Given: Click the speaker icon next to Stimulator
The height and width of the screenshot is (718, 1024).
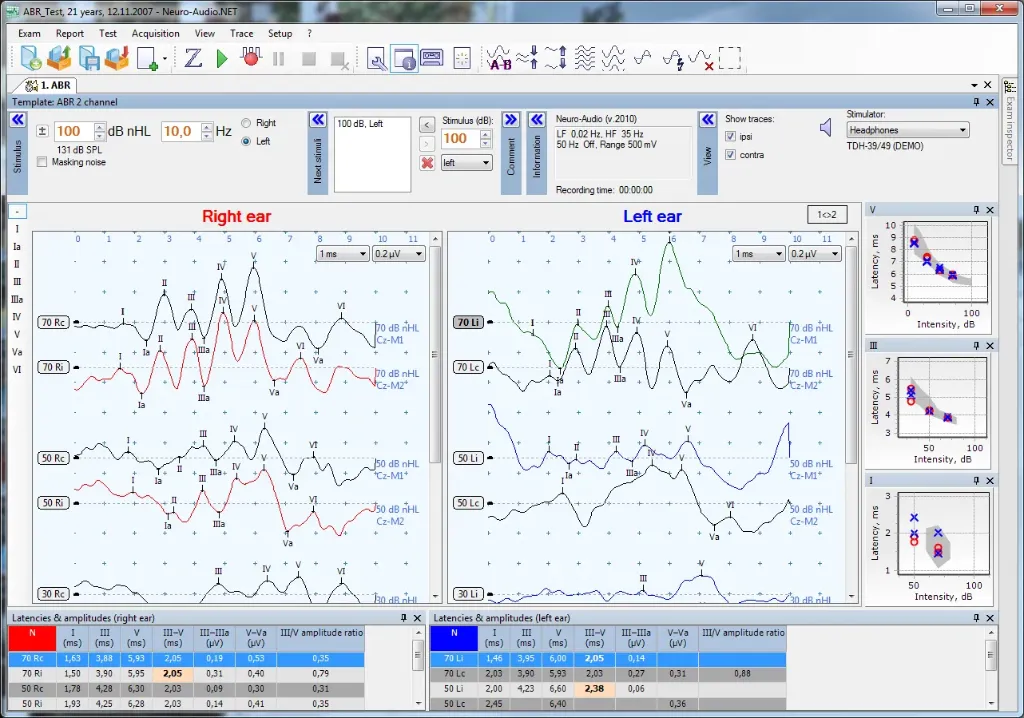Looking at the screenshot, I should tap(825, 127).
